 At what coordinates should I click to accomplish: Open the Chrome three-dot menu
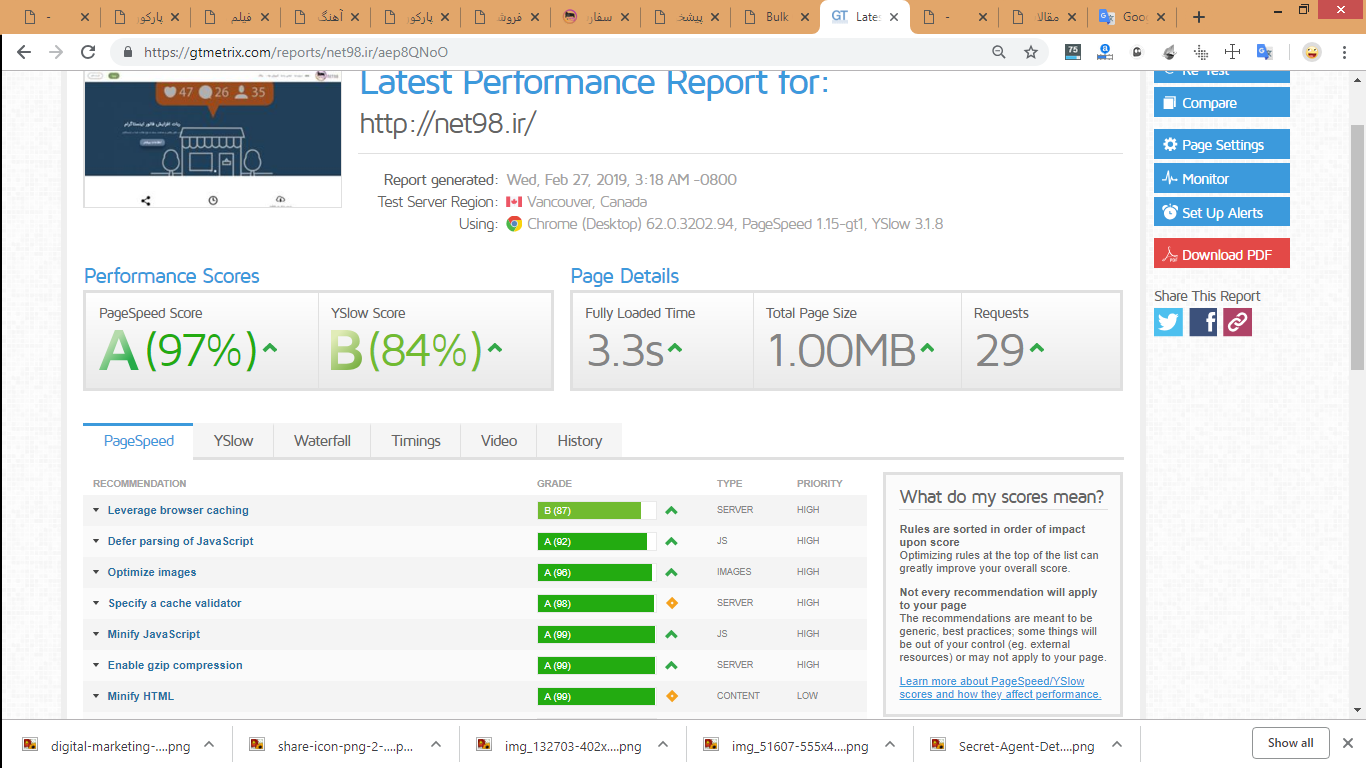pyautogui.click(x=1345, y=52)
